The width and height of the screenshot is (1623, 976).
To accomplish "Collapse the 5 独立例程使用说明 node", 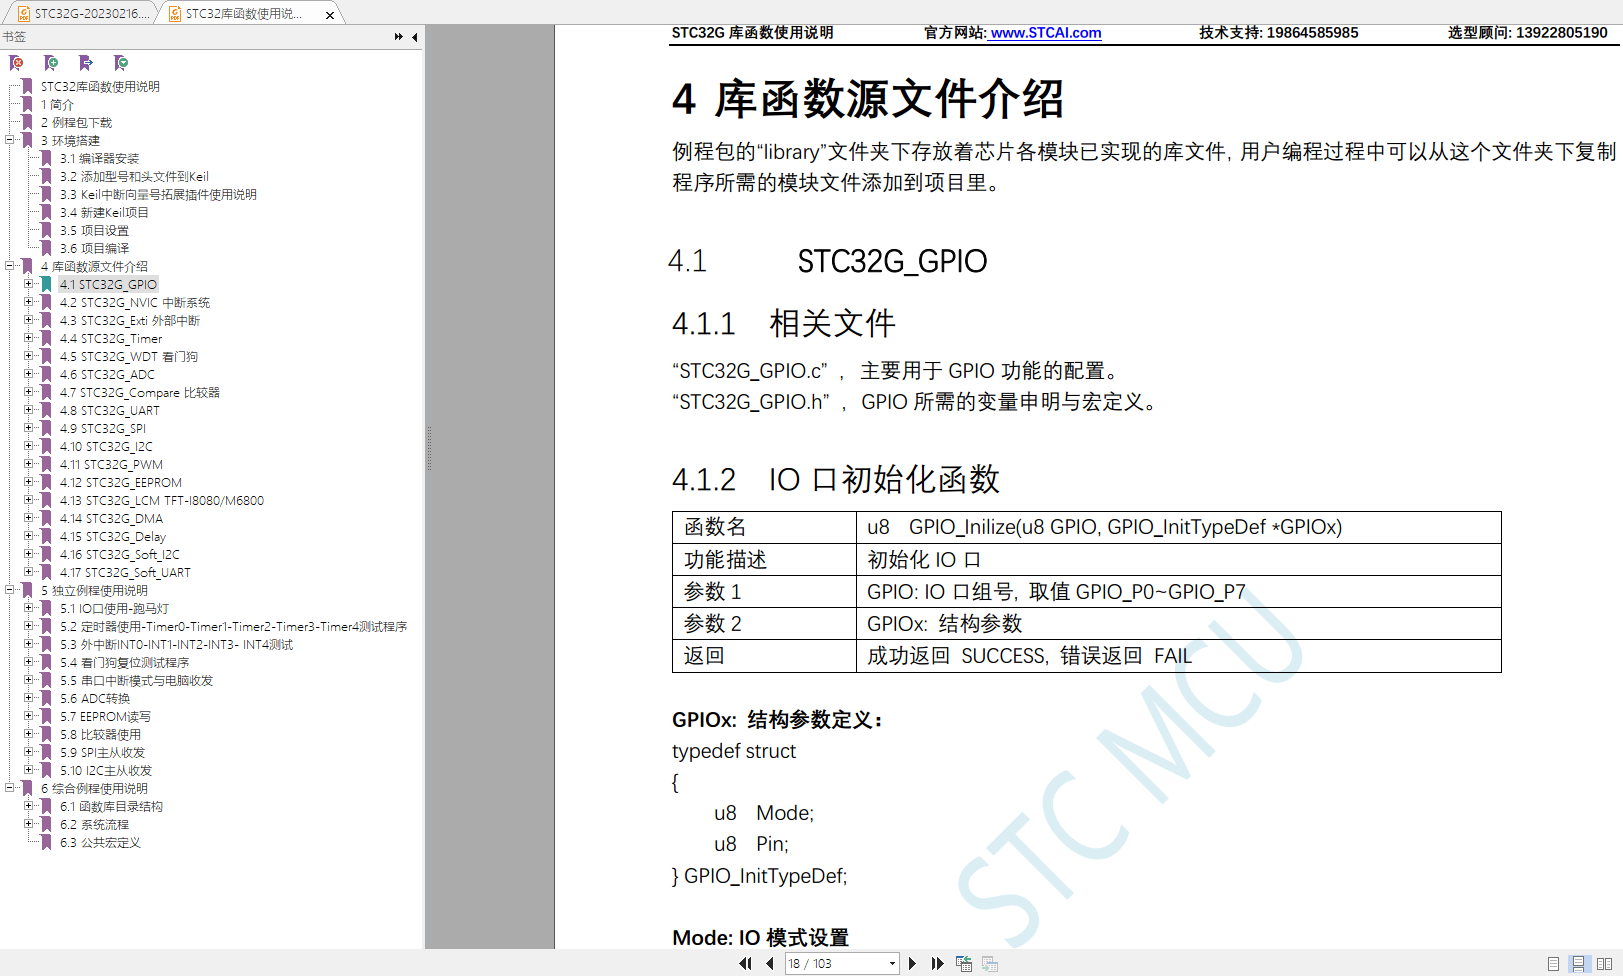I will (x=10, y=590).
